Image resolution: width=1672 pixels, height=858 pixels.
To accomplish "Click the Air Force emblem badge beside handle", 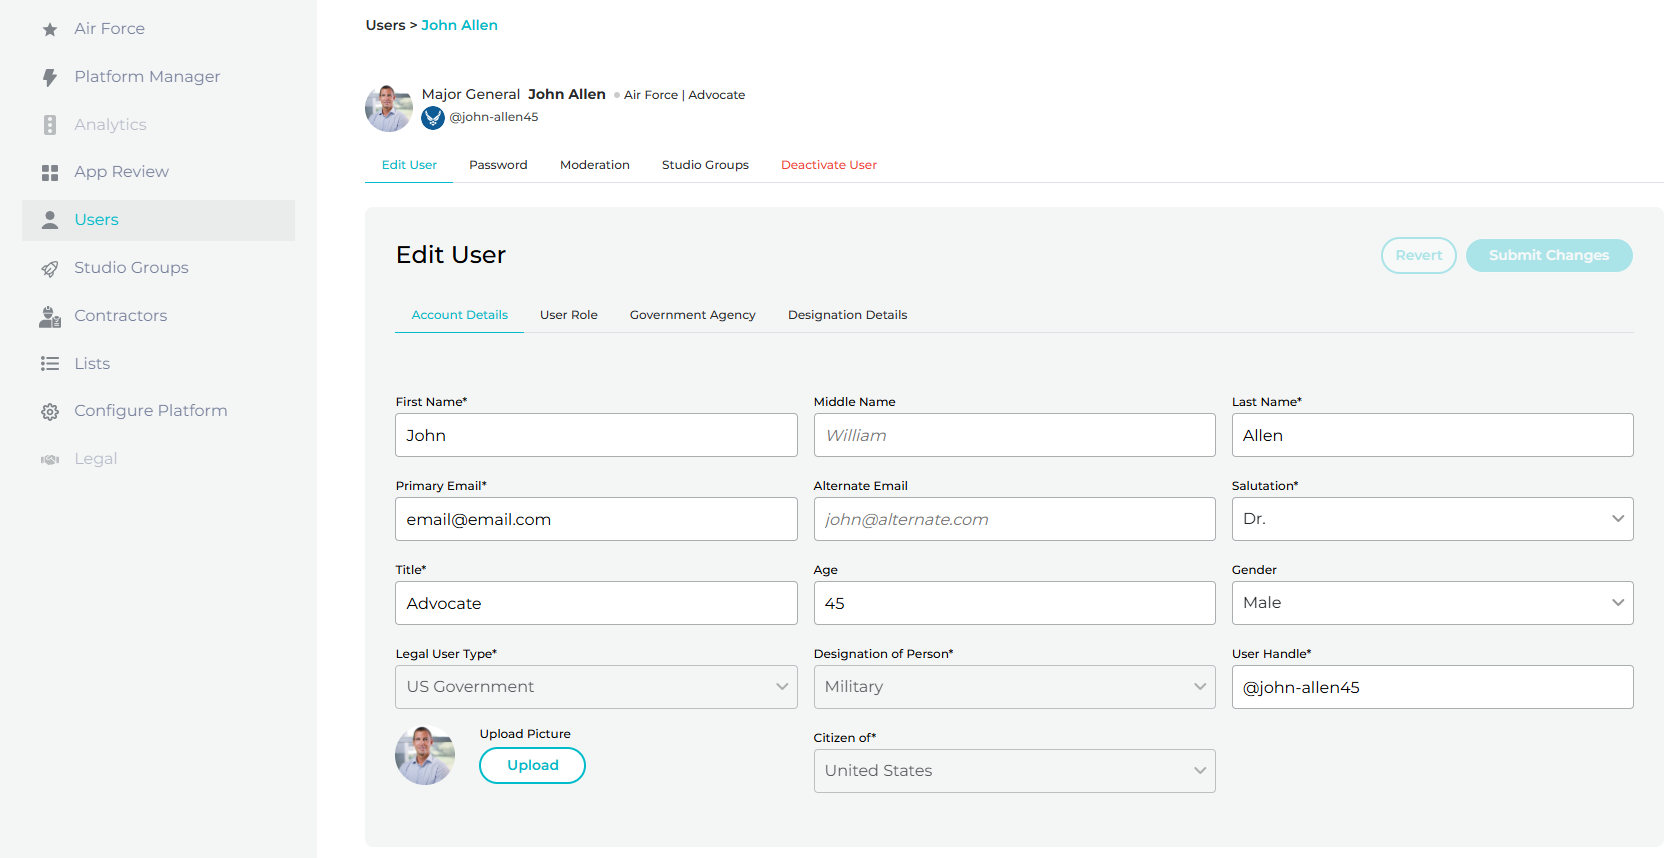I will pyautogui.click(x=433, y=118).
